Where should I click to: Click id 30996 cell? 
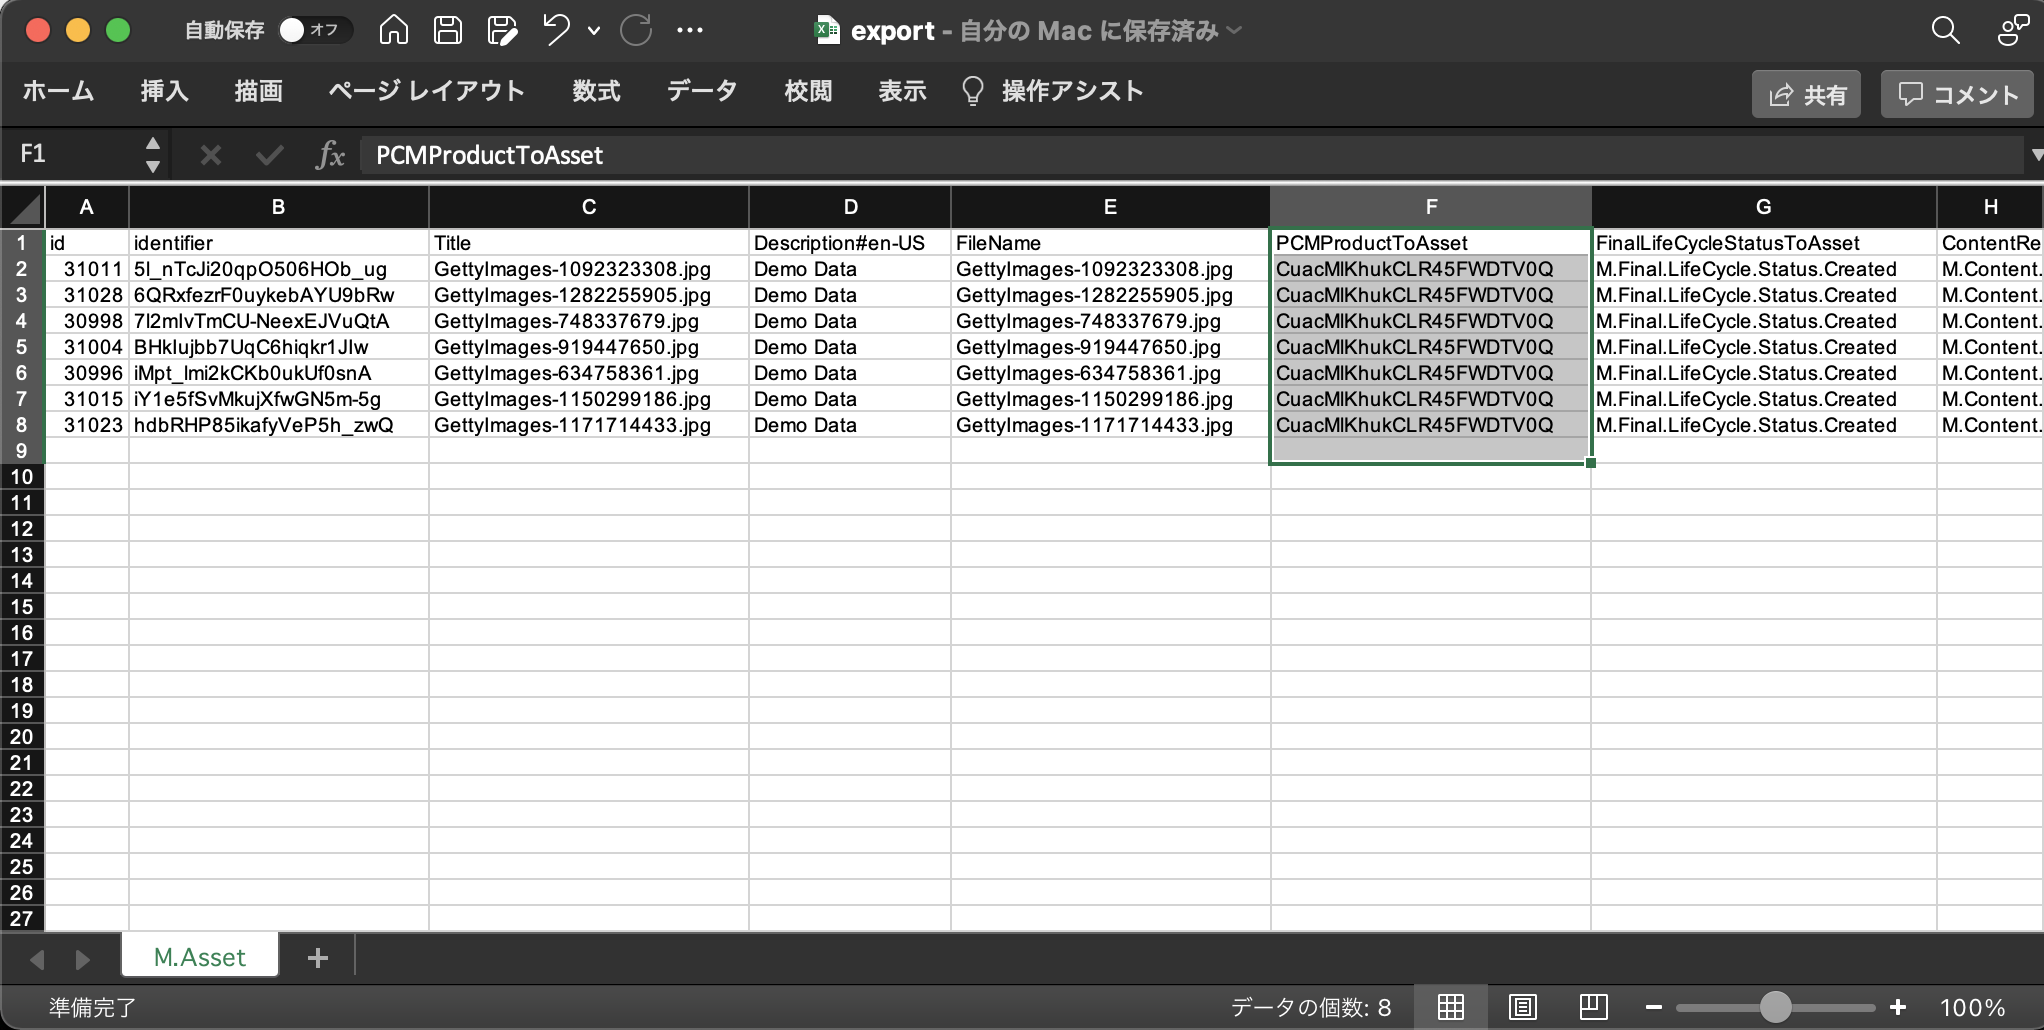(87, 373)
